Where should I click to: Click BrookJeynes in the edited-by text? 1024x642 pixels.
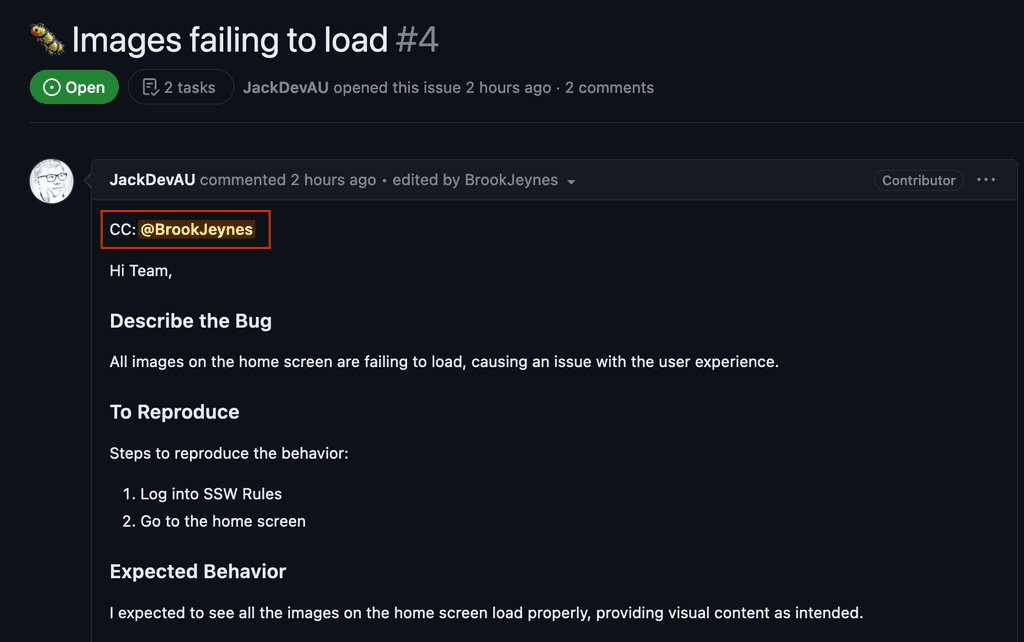click(x=512, y=180)
